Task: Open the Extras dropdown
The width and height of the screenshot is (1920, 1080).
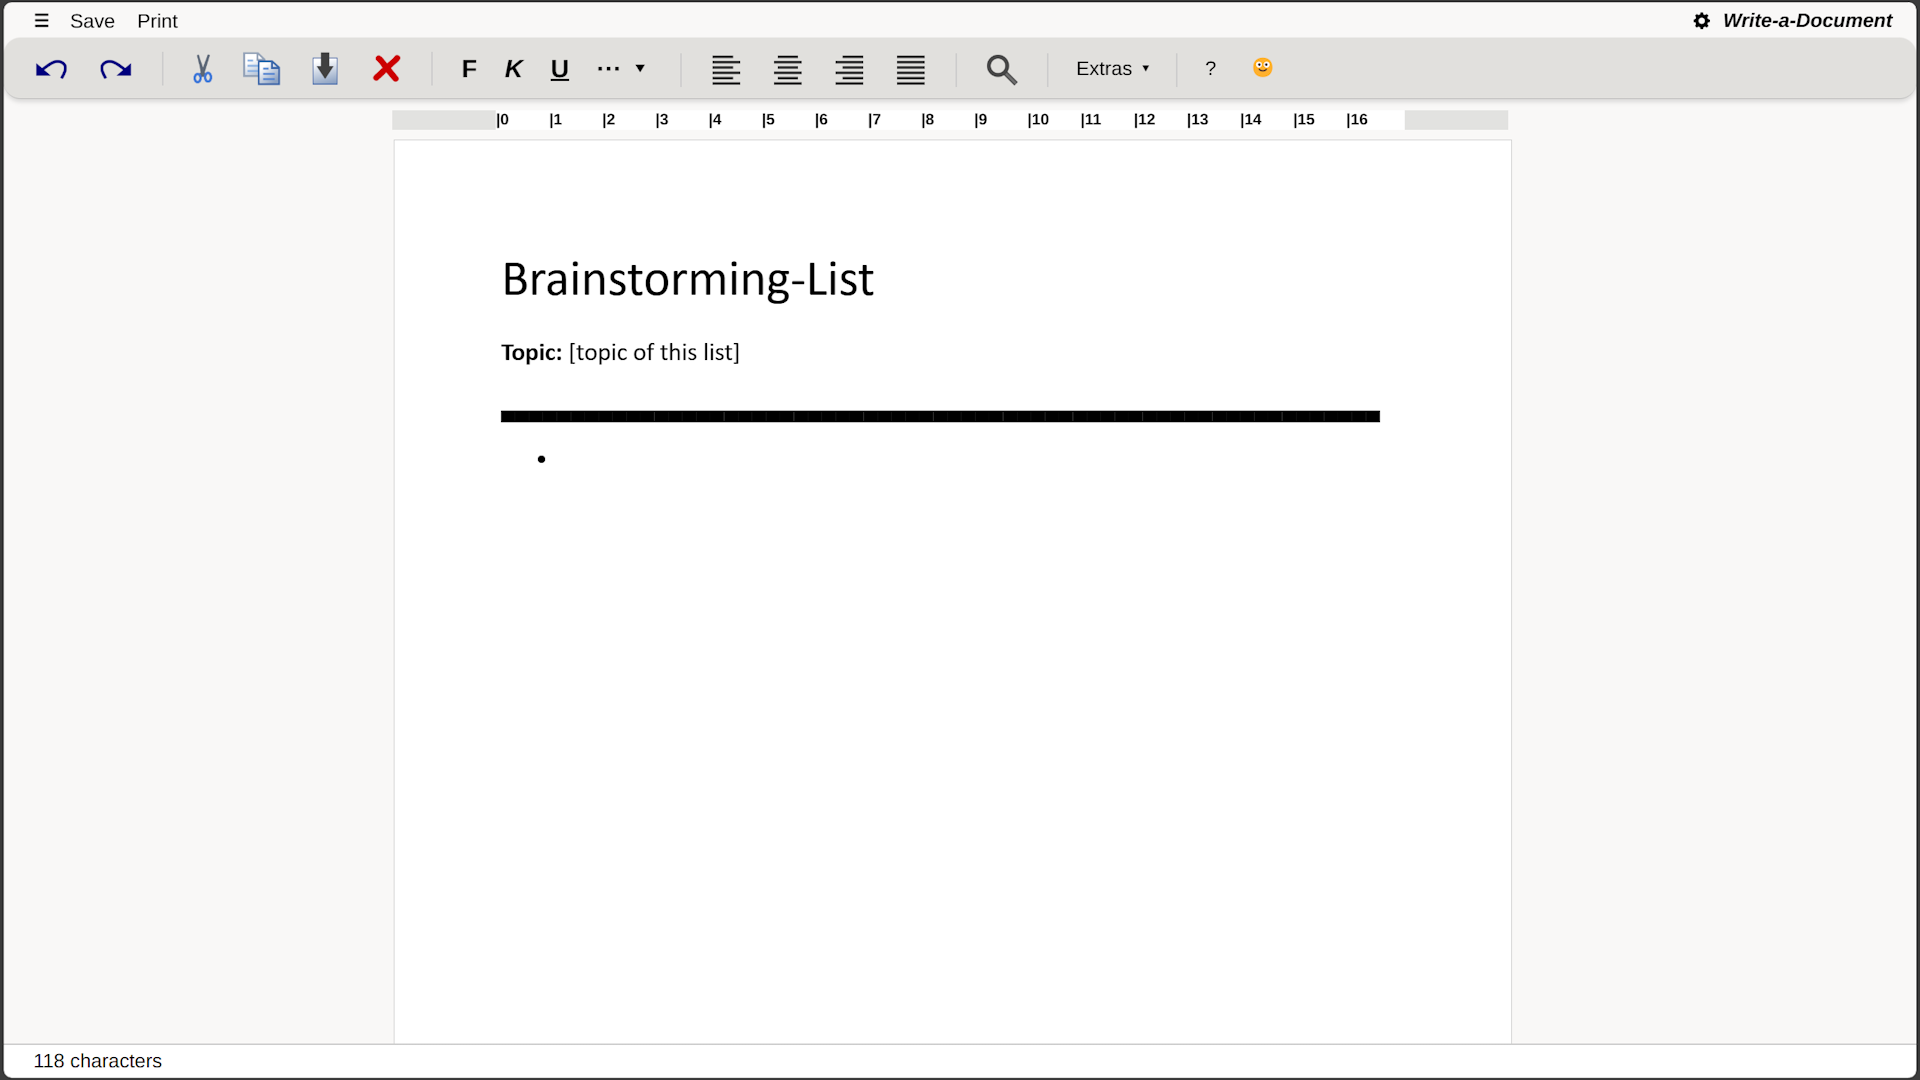Action: [1111, 69]
